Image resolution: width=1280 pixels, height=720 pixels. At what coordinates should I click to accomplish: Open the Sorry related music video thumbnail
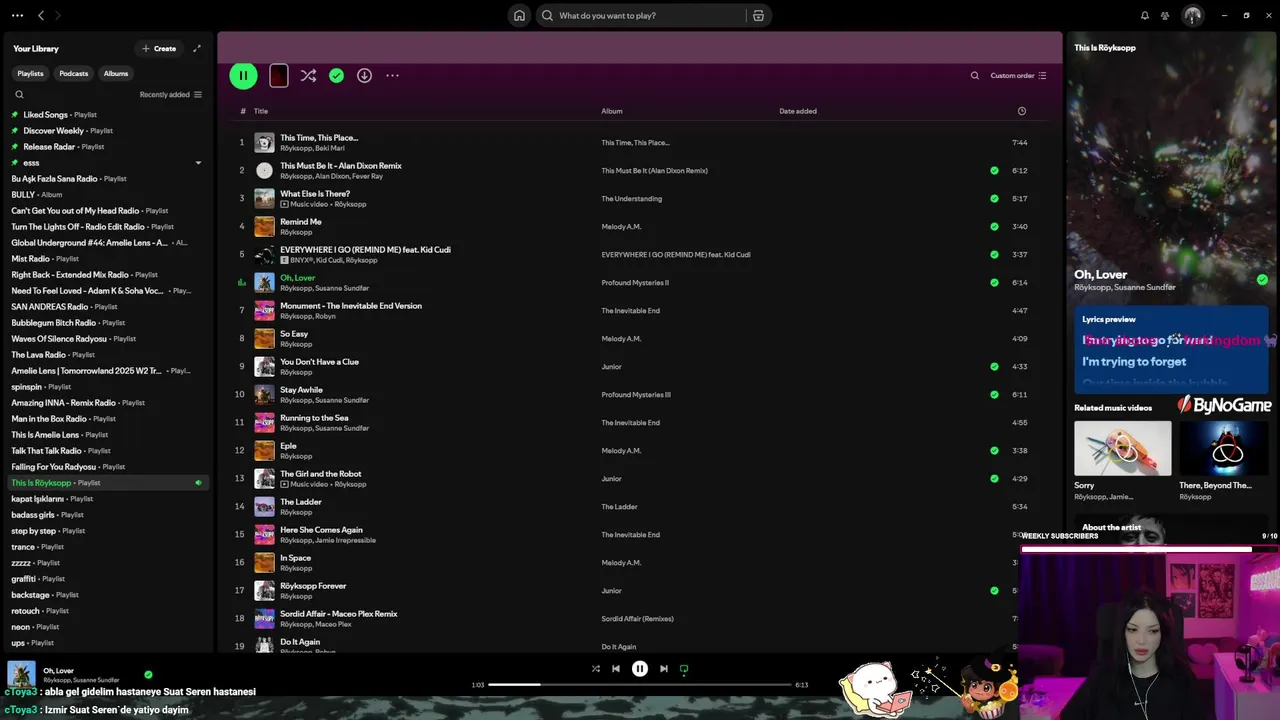point(1123,448)
